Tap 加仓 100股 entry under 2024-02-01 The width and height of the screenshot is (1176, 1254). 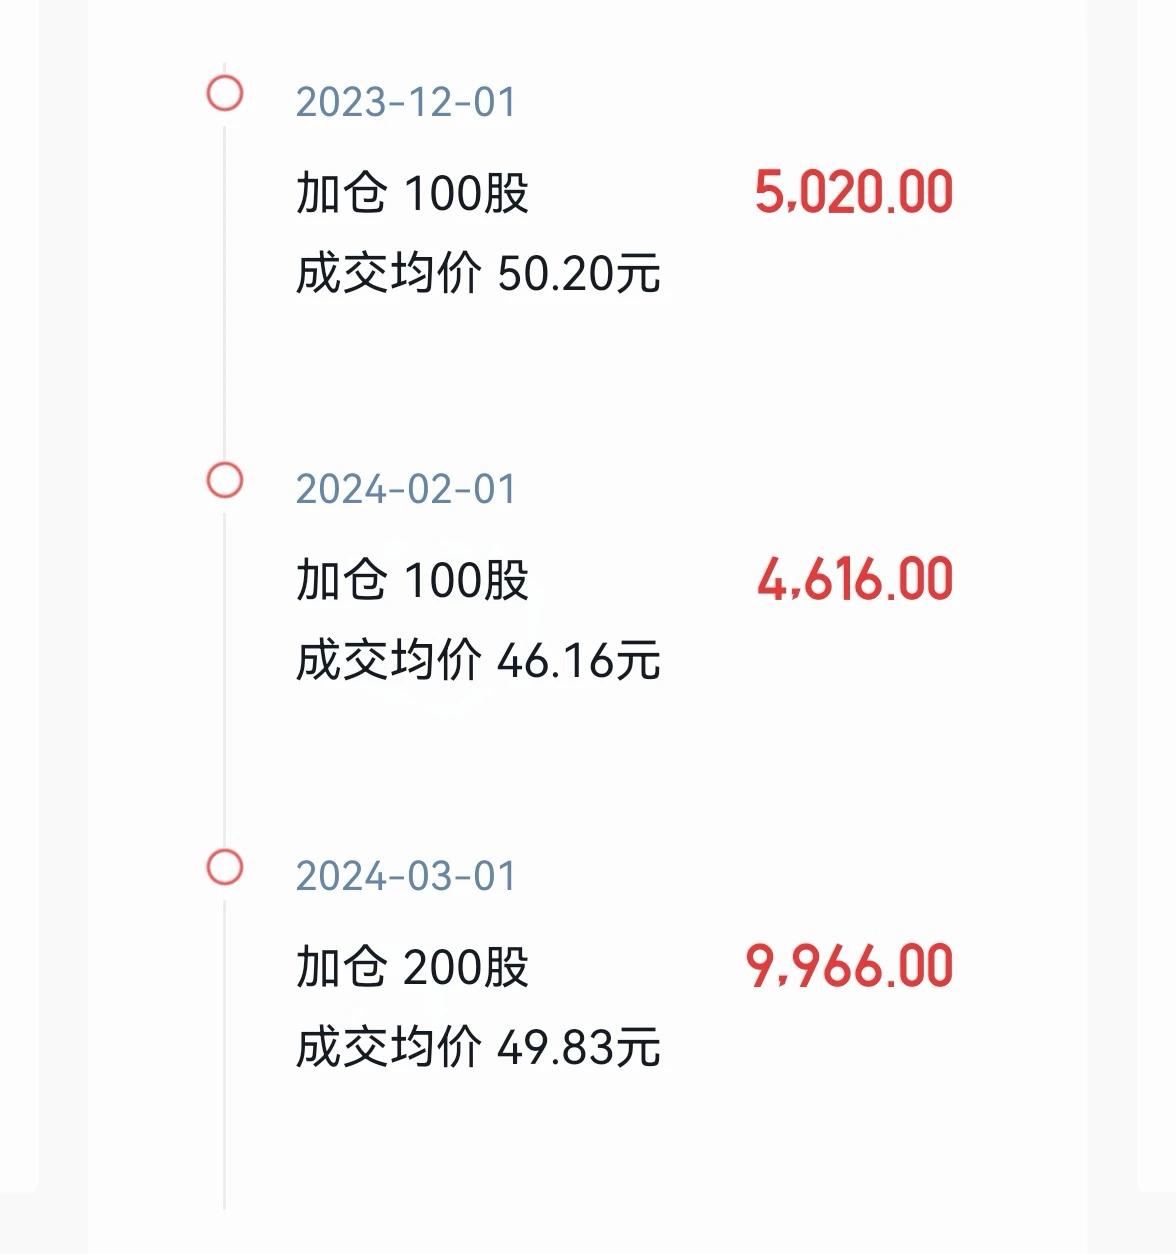412,580
